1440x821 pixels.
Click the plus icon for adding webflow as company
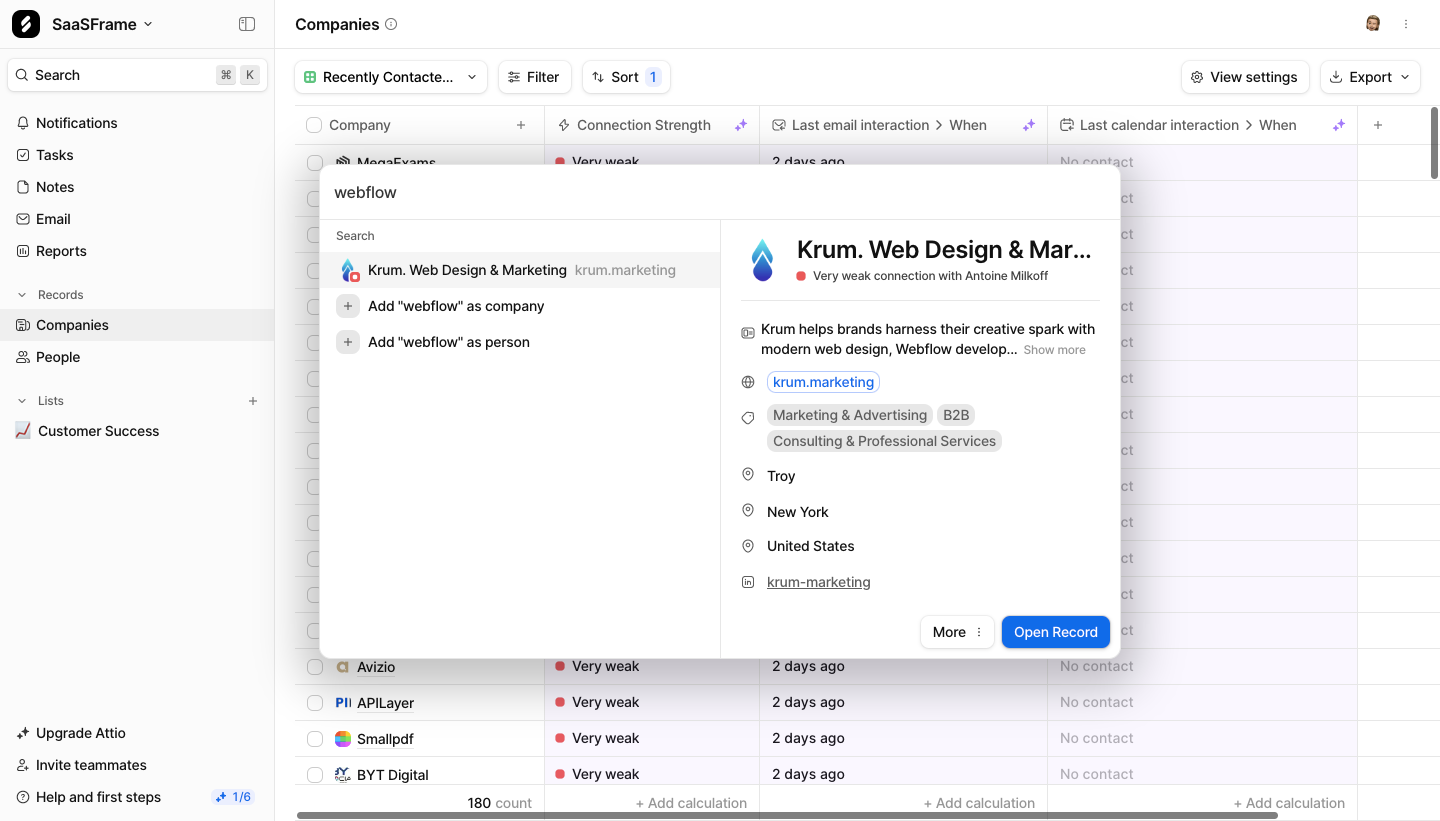pyautogui.click(x=348, y=306)
